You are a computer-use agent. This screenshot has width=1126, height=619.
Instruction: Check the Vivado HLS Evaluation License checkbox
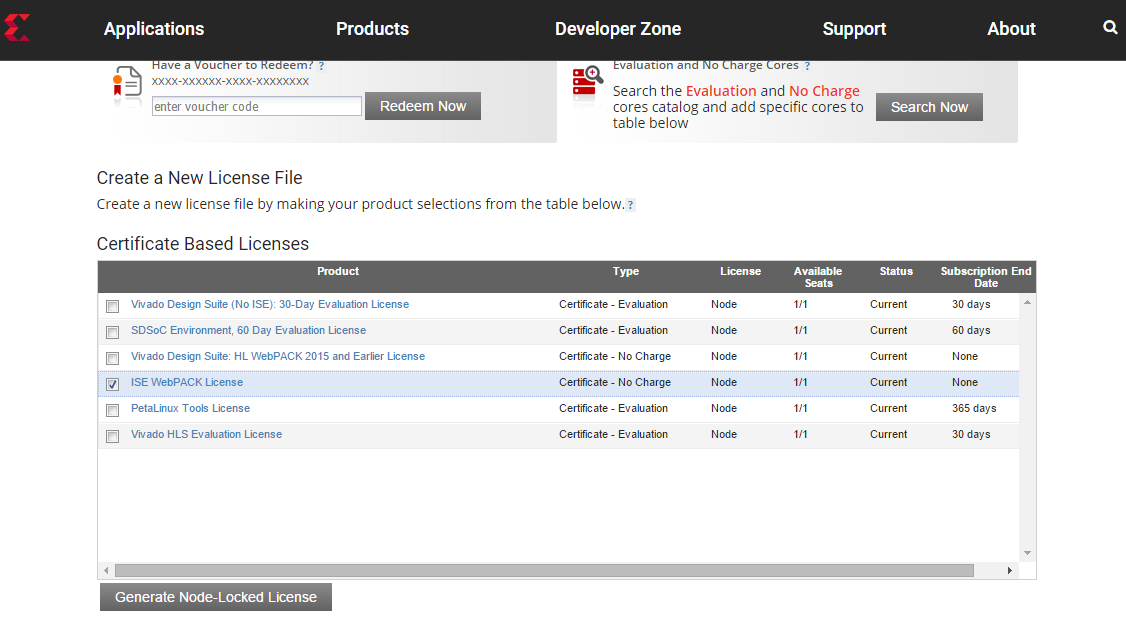coord(113,437)
